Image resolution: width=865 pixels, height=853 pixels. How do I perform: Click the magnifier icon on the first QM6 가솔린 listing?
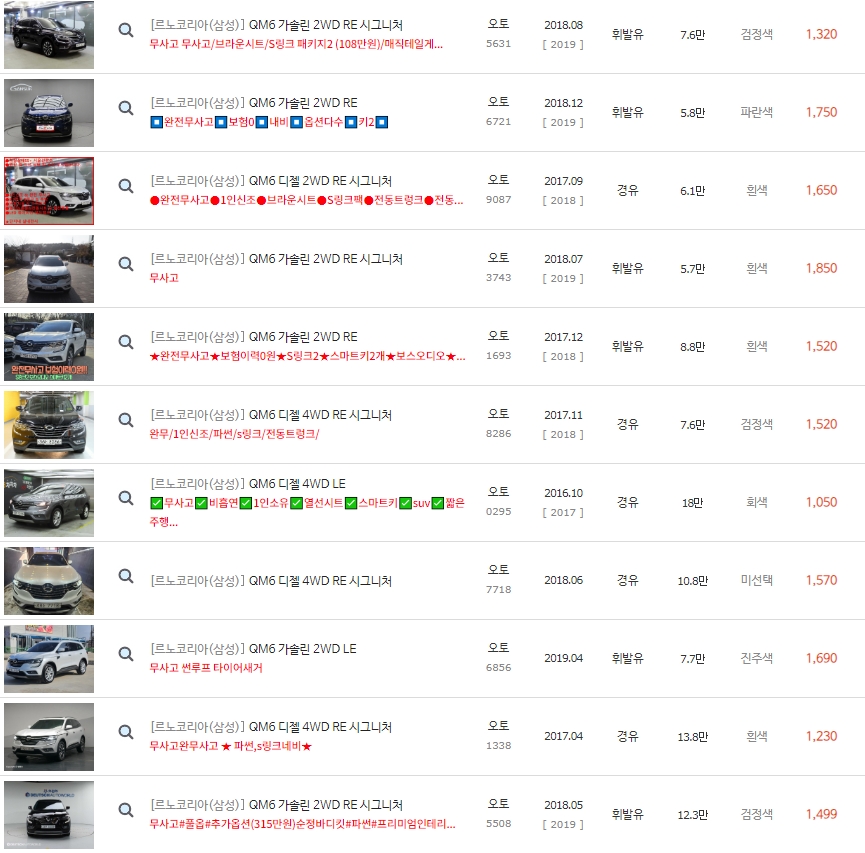[125, 30]
